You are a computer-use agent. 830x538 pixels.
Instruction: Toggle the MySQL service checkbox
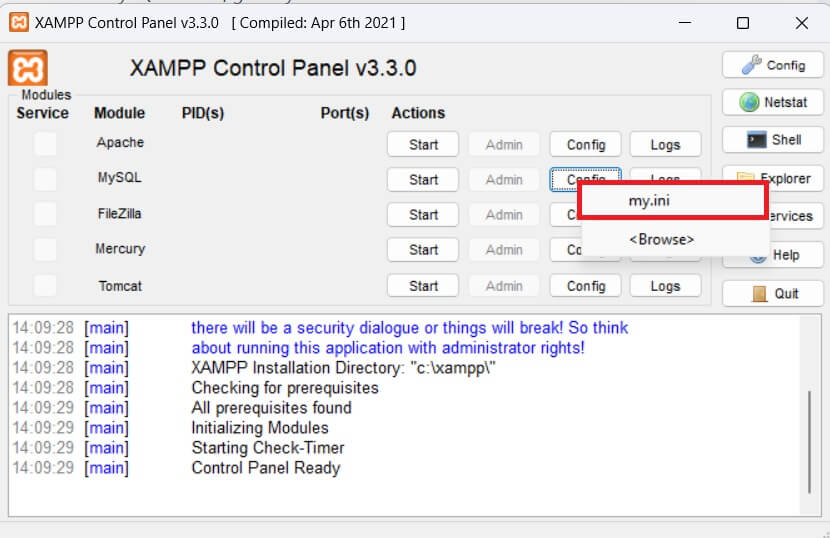tap(46, 179)
